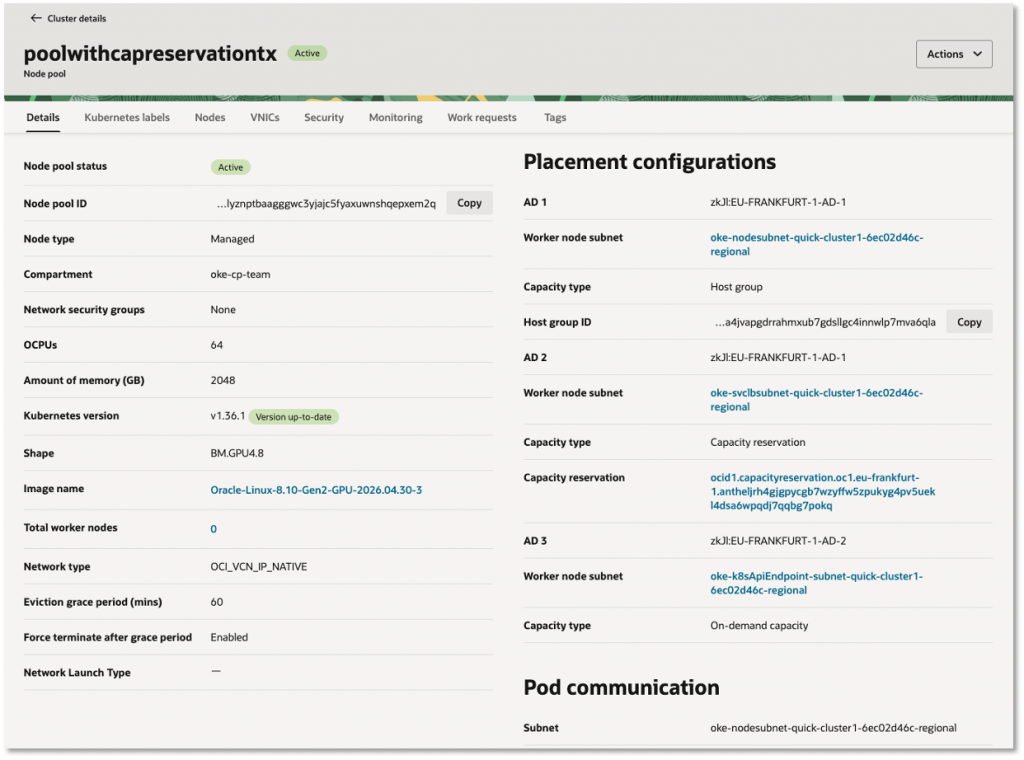This screenshot has height=760, width=1024.
Task: Copy the Host group ID
Action: 969,322
